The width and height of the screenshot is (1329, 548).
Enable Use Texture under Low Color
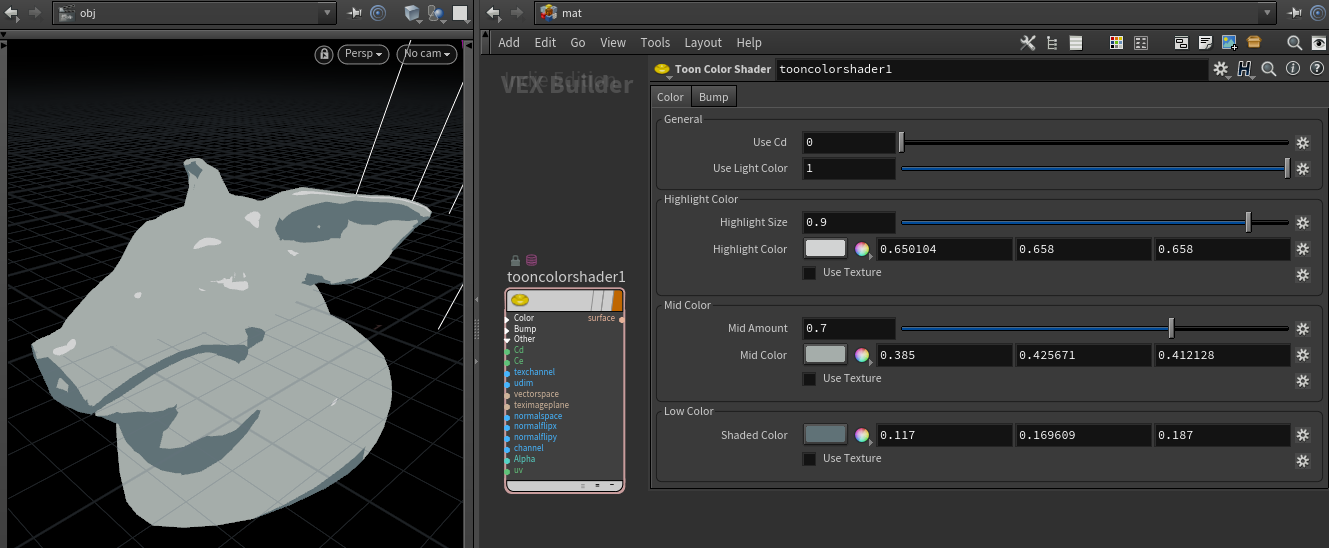click(x=810, y=459)
